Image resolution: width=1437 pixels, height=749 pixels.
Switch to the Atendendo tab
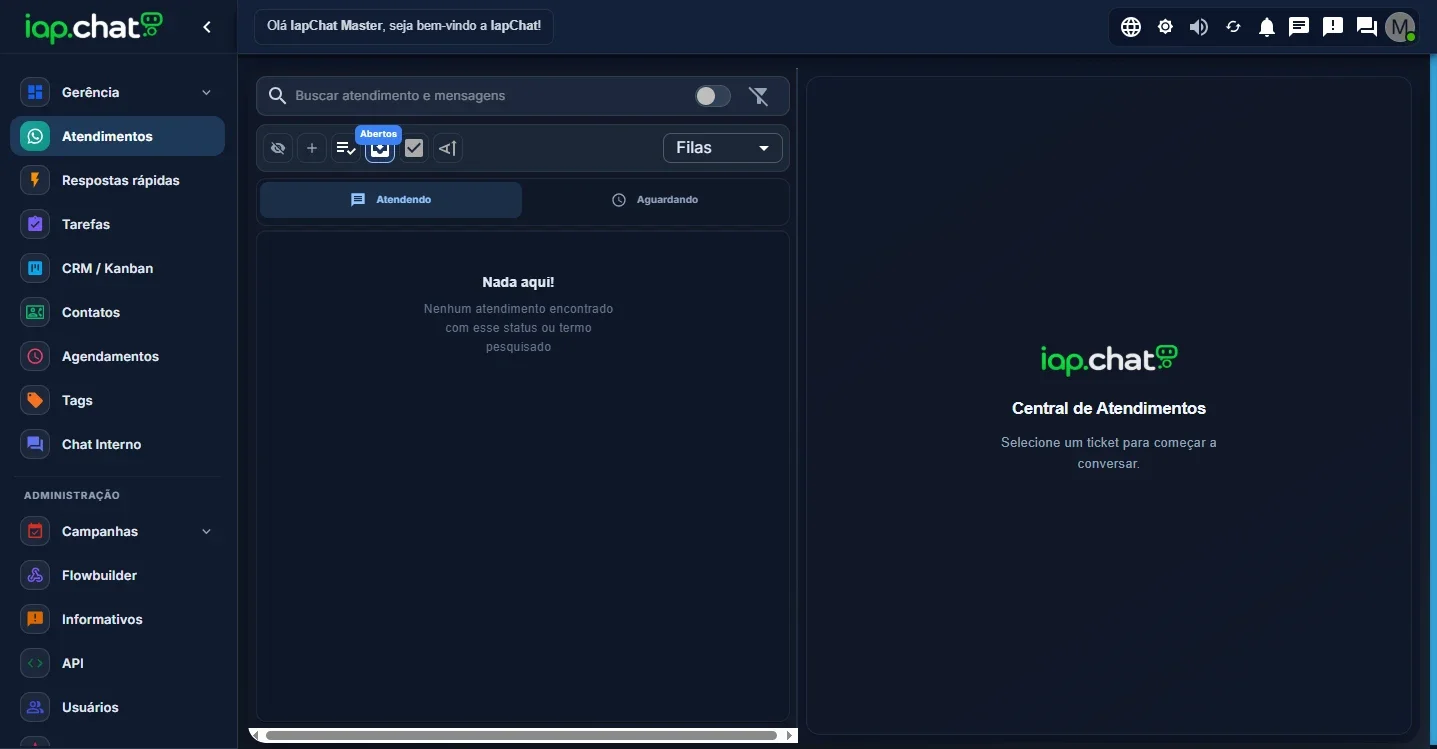[x=391, y=200]
